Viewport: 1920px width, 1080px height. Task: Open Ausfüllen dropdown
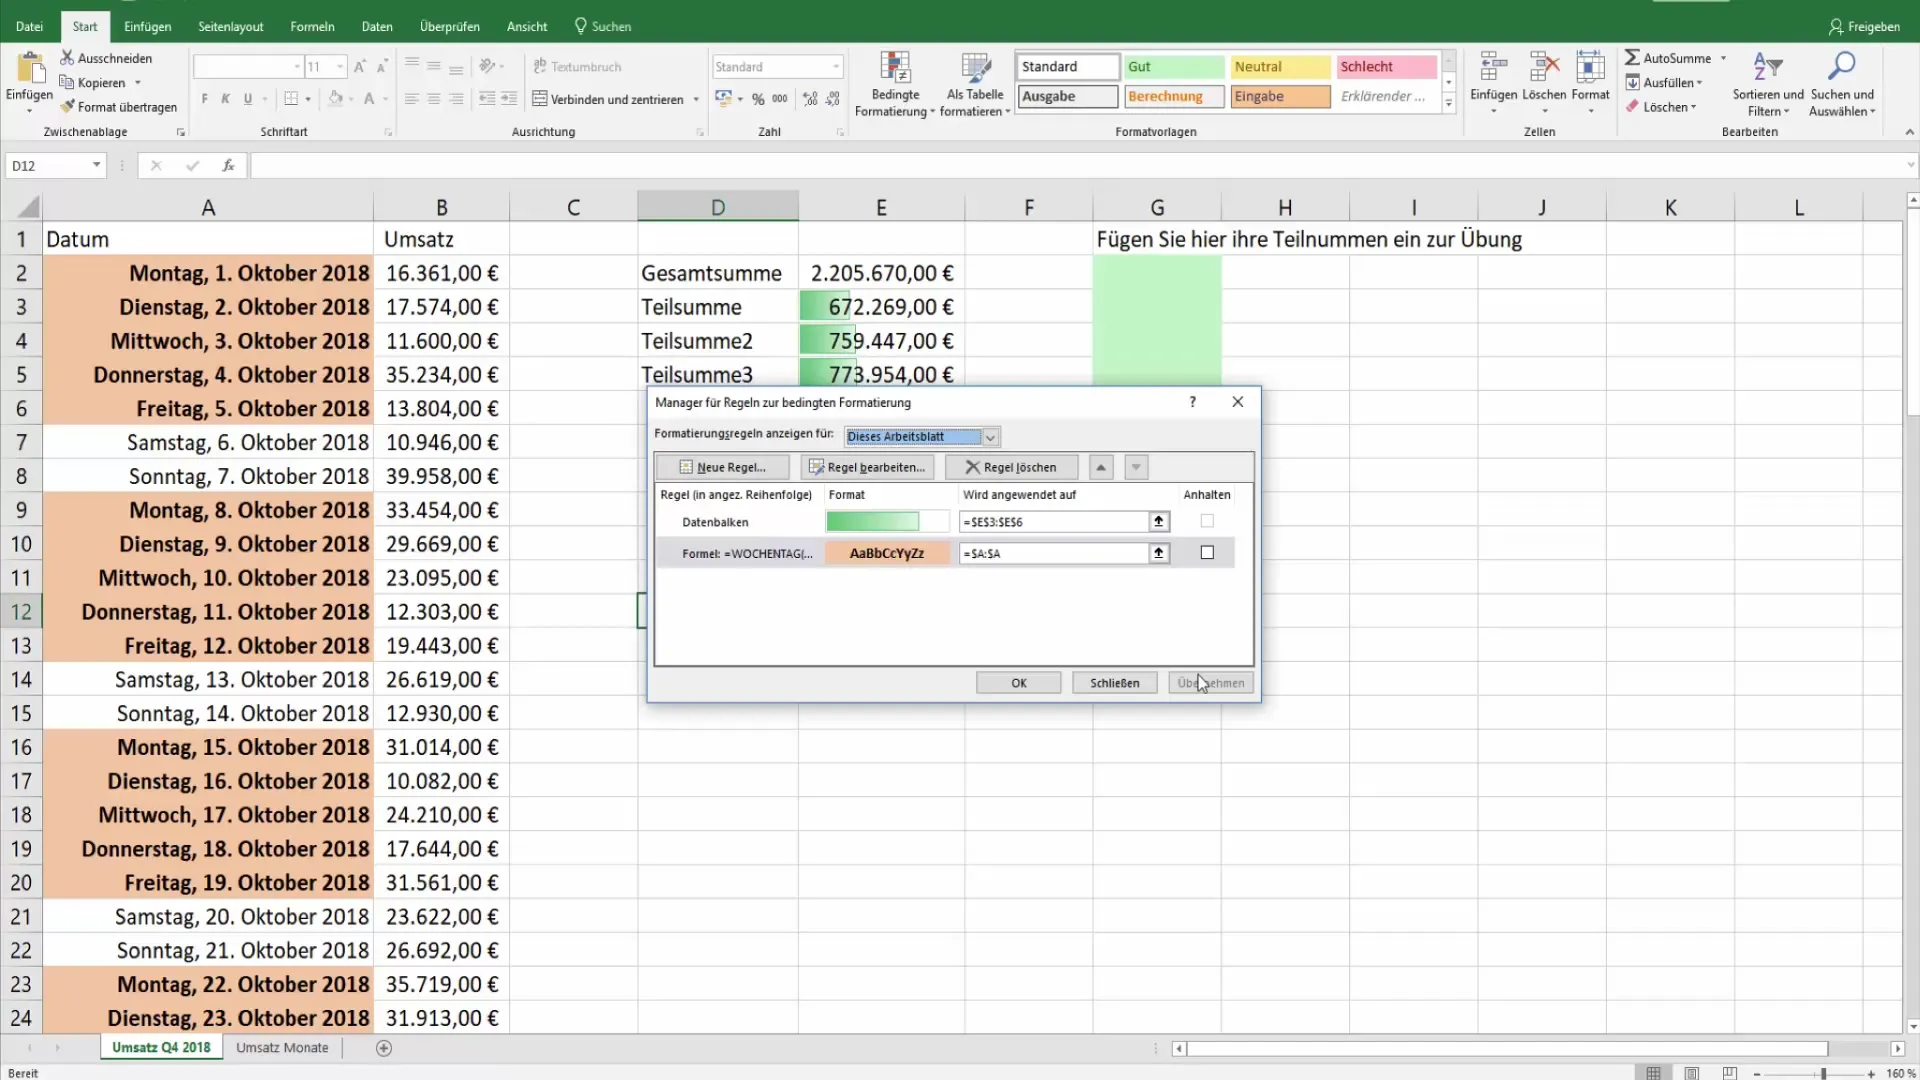(1699, 83)
